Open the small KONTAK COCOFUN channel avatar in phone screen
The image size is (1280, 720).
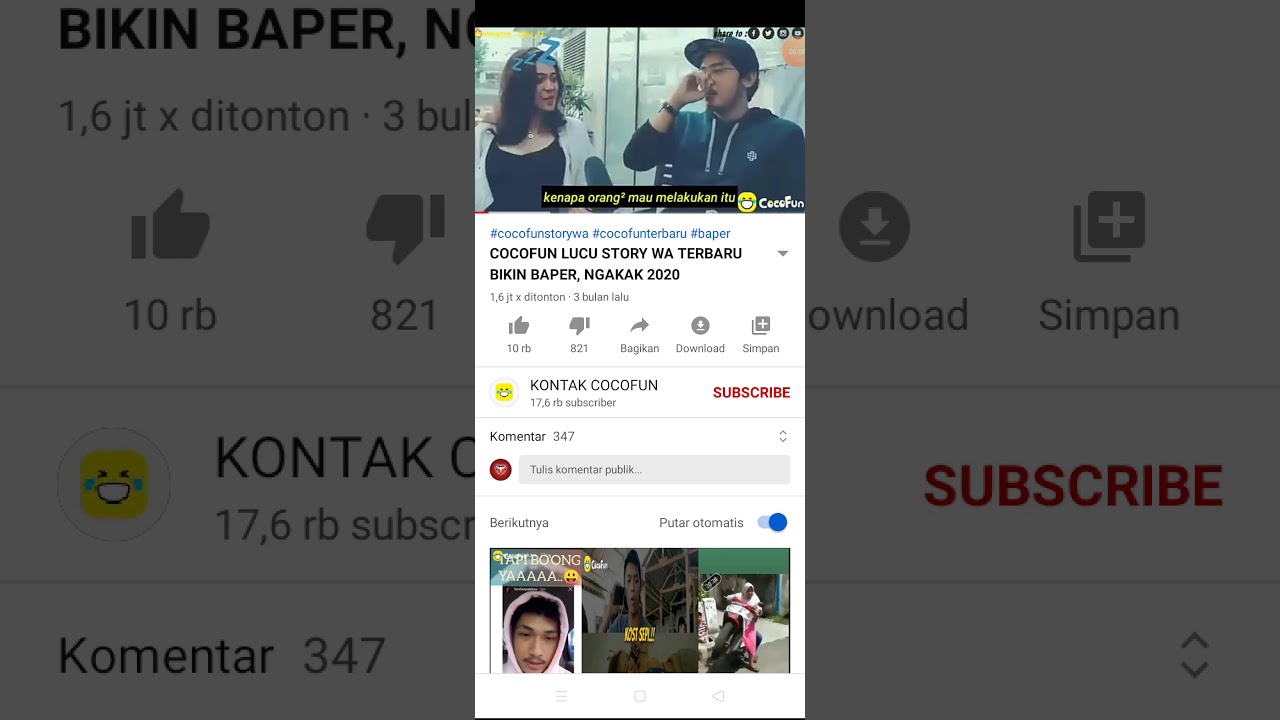click(504, 392)
